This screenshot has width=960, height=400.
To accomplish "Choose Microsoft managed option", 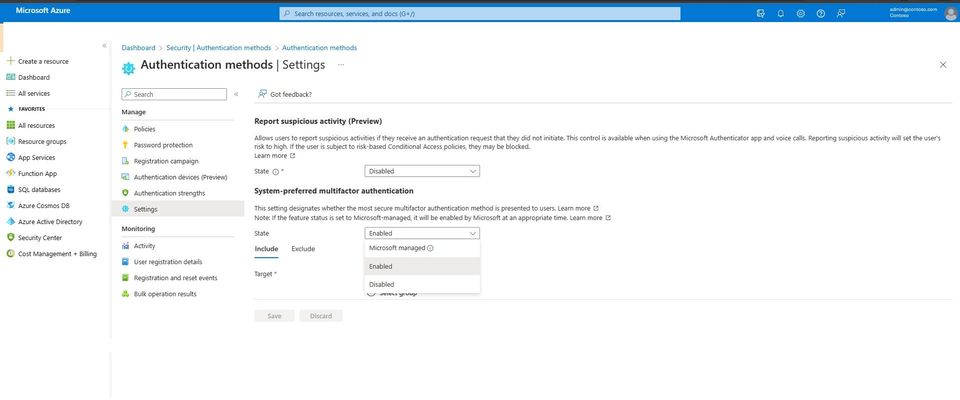I will click(422, 248).
